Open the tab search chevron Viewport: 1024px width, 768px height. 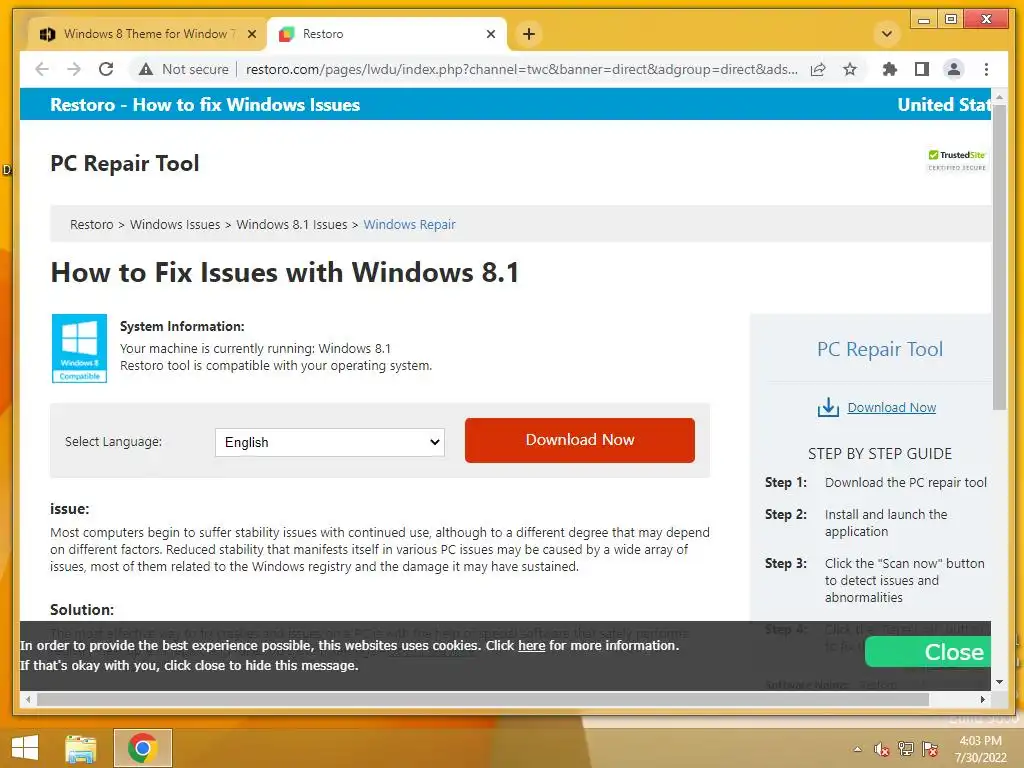tap(887, 34)
